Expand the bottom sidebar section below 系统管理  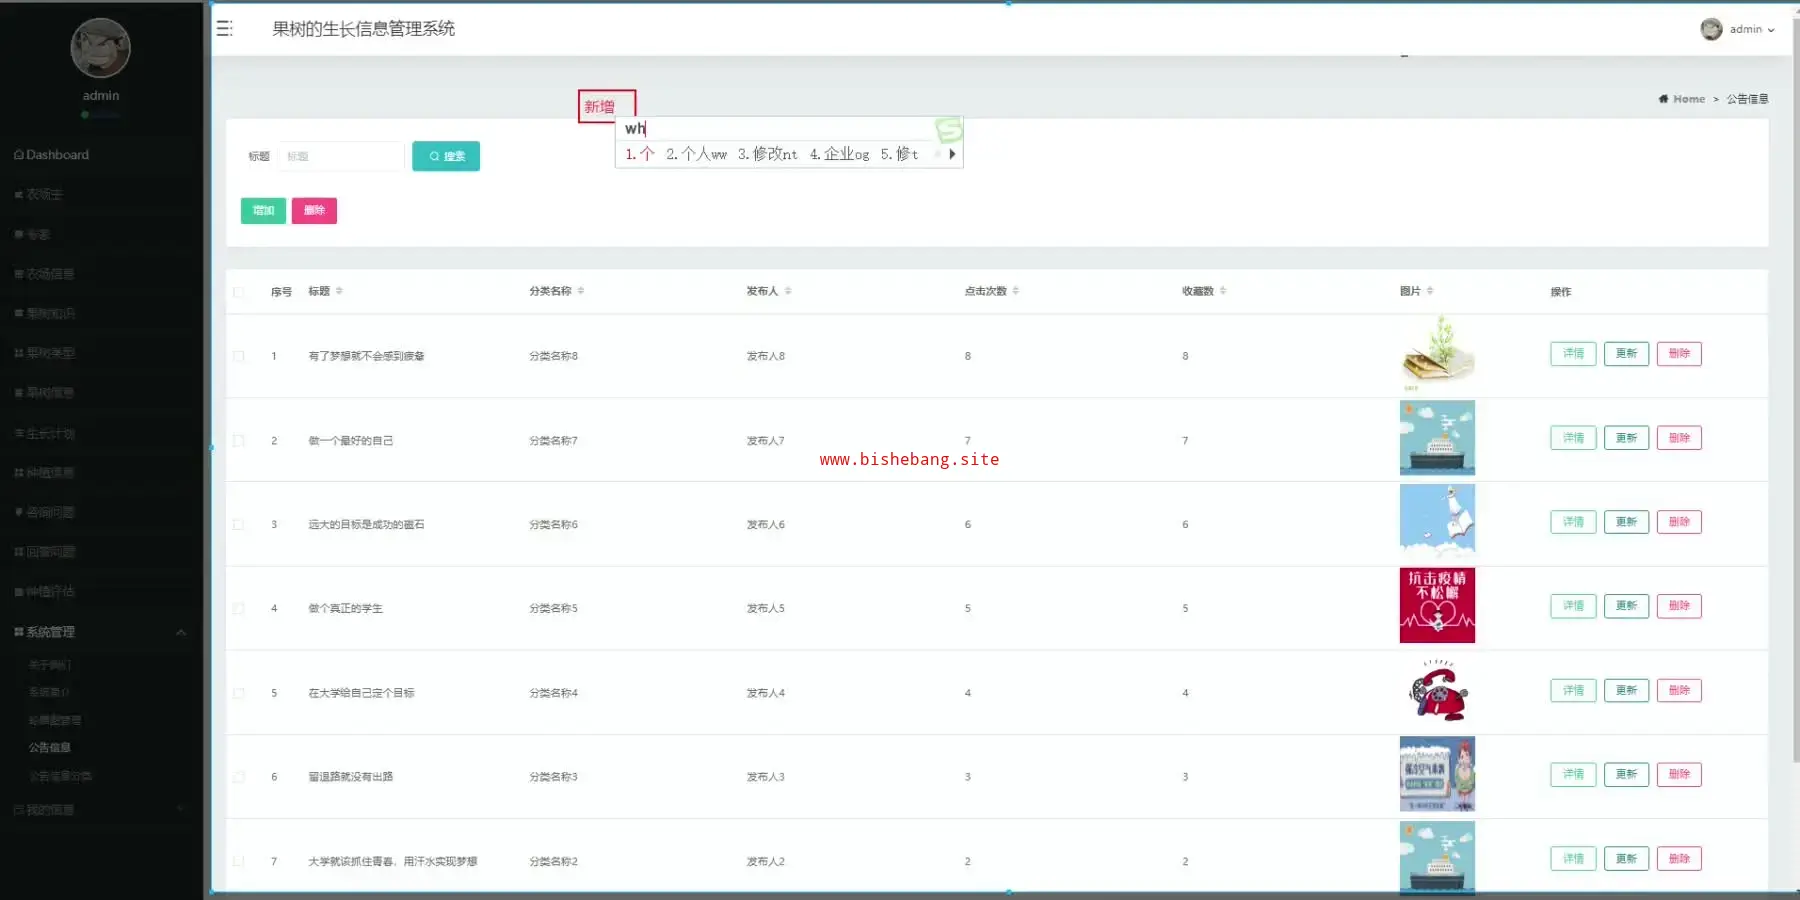click(181, 809)
